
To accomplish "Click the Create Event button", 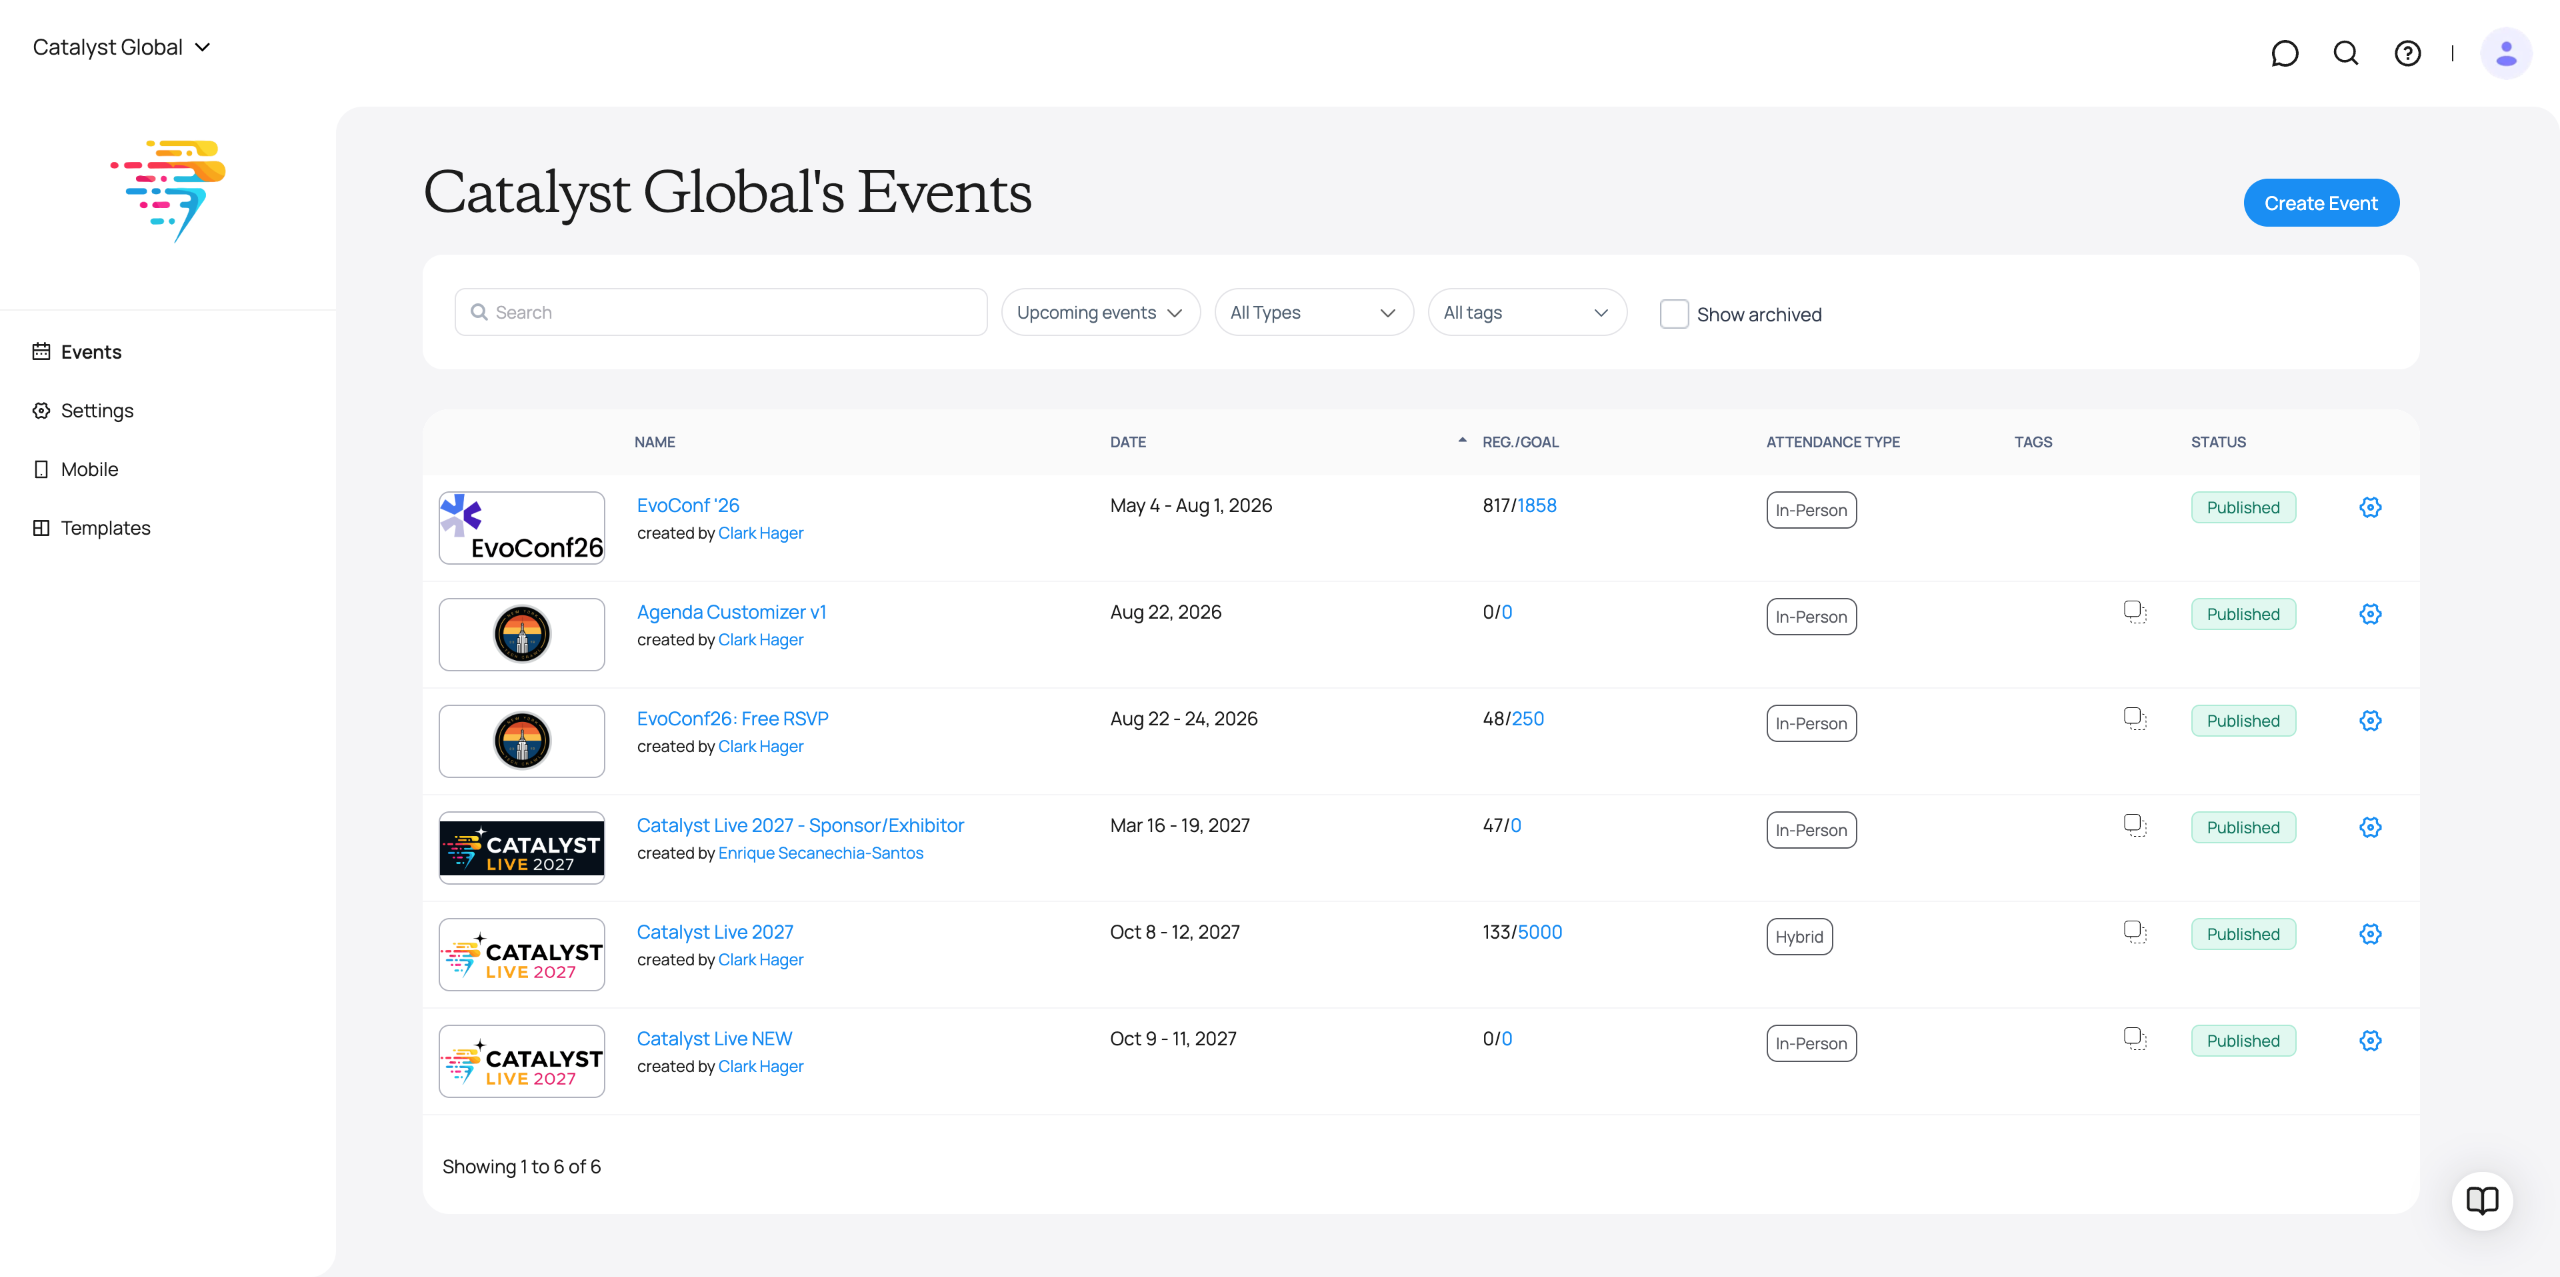I will tap(2321, 203).
